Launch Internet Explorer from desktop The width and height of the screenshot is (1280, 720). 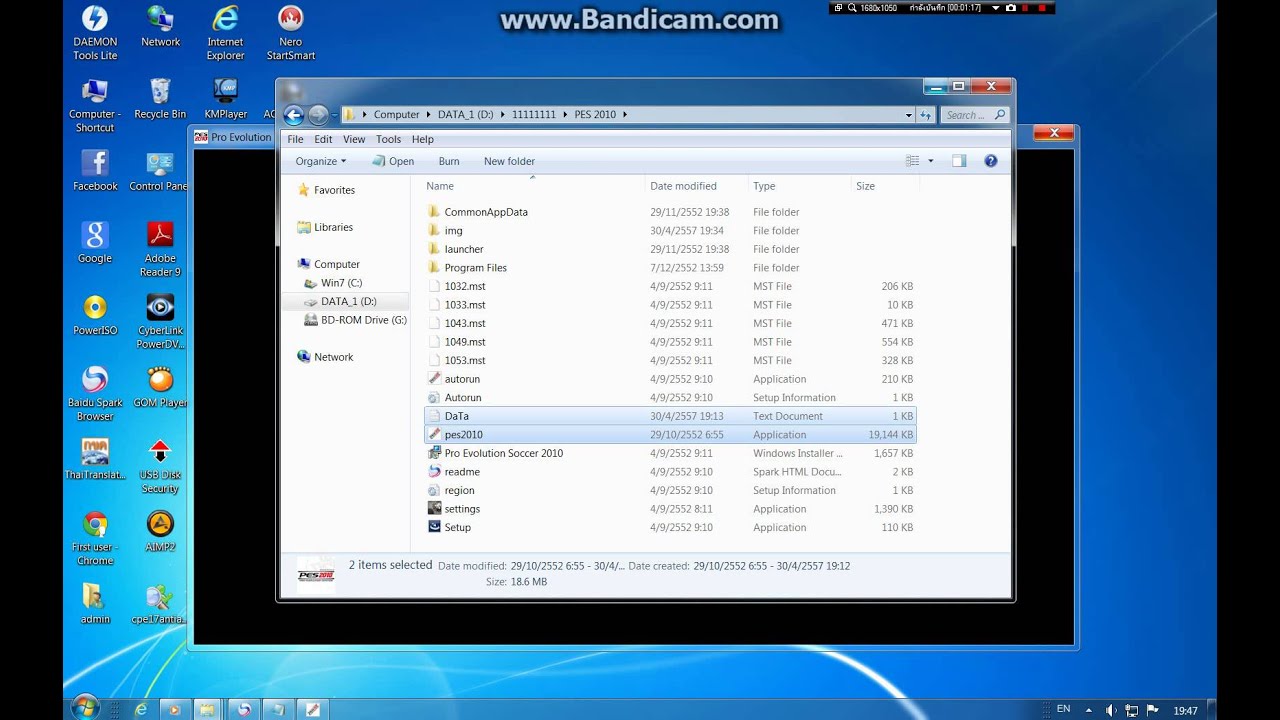tap(225, 33)
